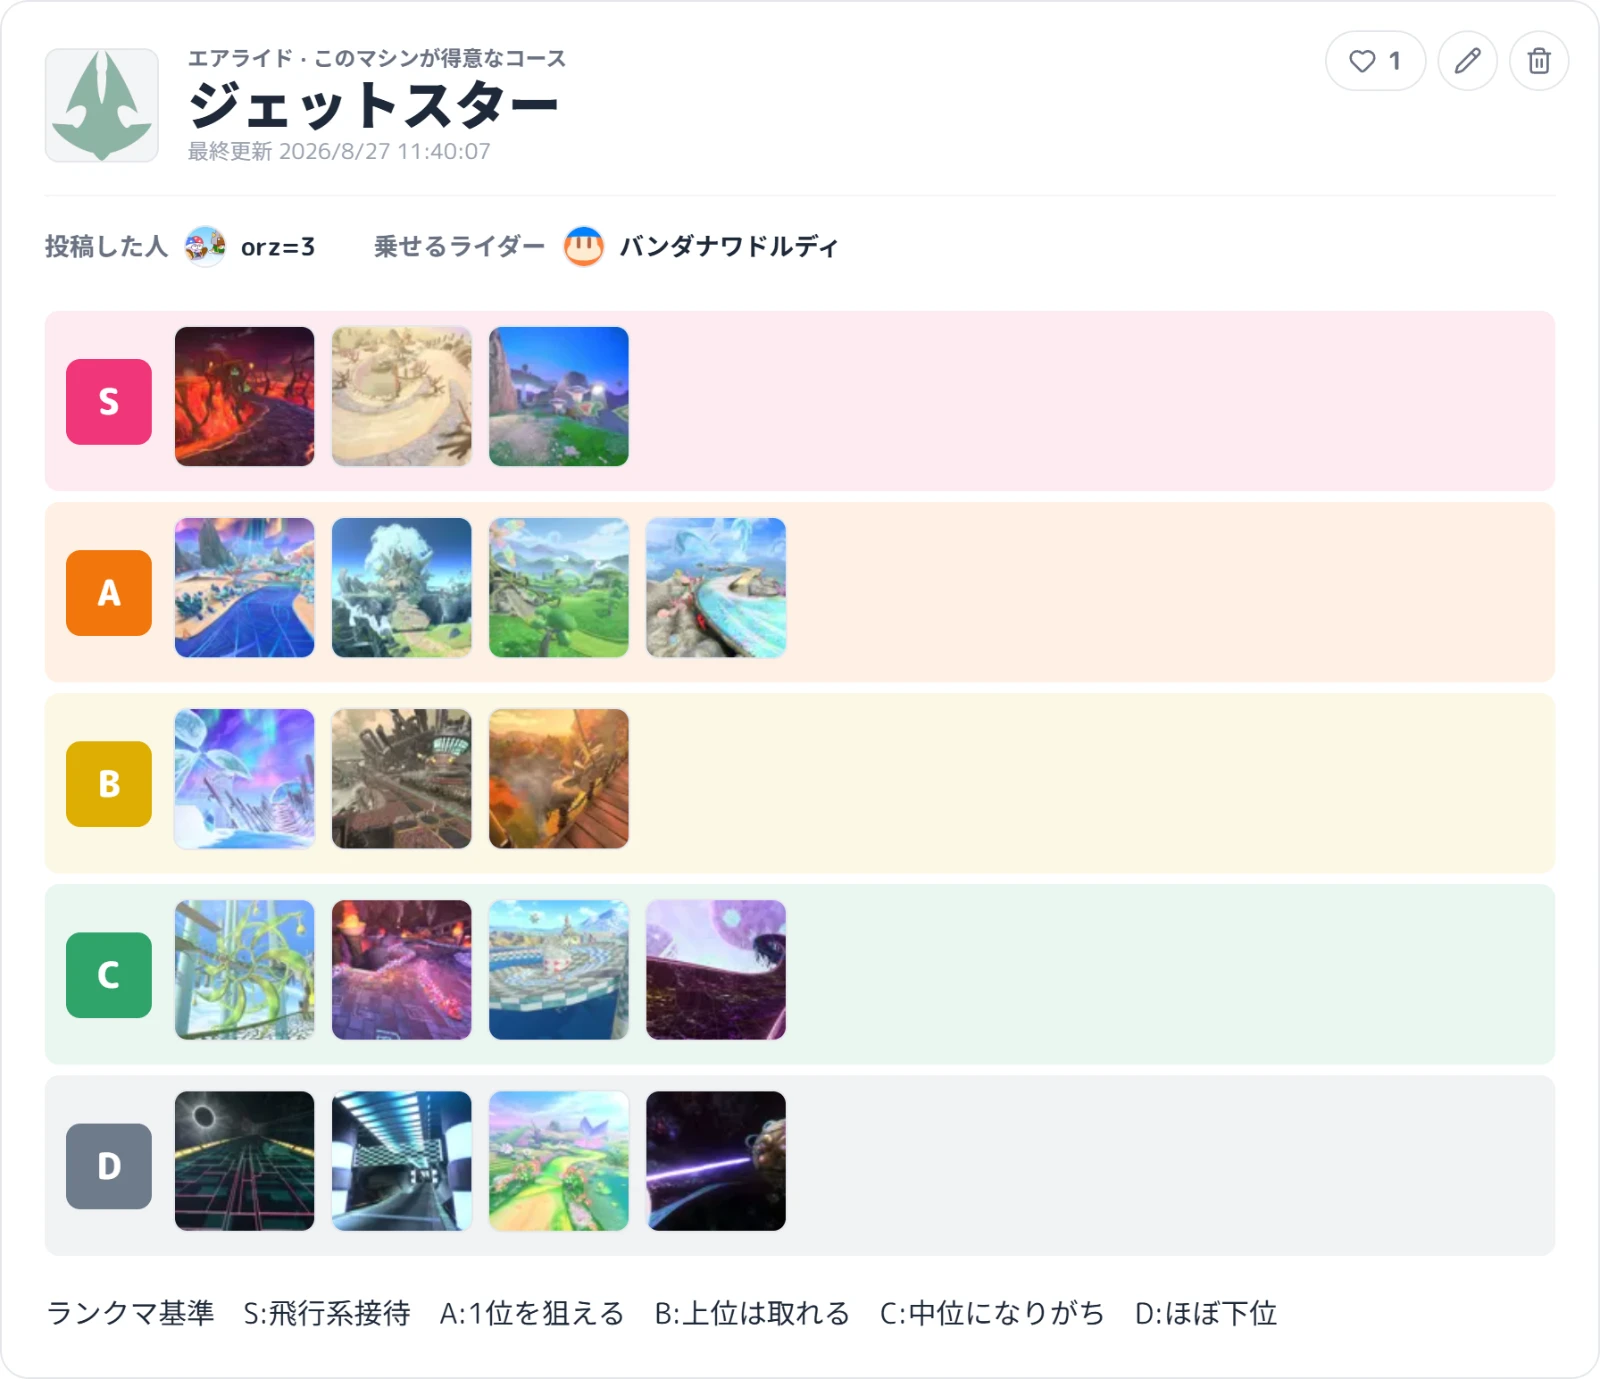Screen dimensions: 1600x1379
Task: Click the last updated timestamp 2026/8/27
Action: click(x=339, y=151)
